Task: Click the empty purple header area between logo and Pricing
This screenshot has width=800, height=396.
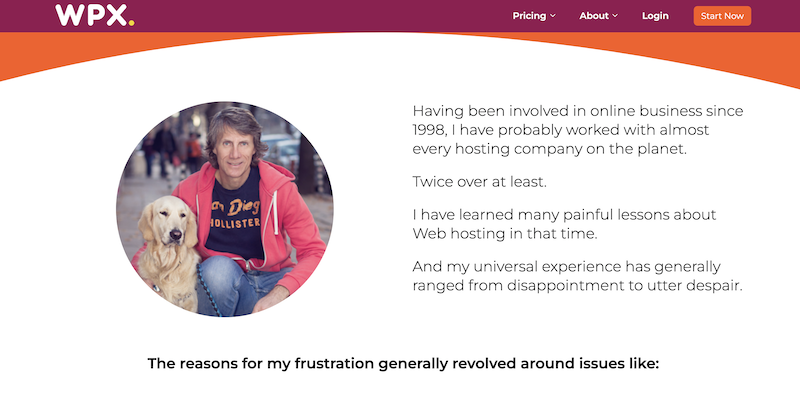Action: tap(321, 16)
